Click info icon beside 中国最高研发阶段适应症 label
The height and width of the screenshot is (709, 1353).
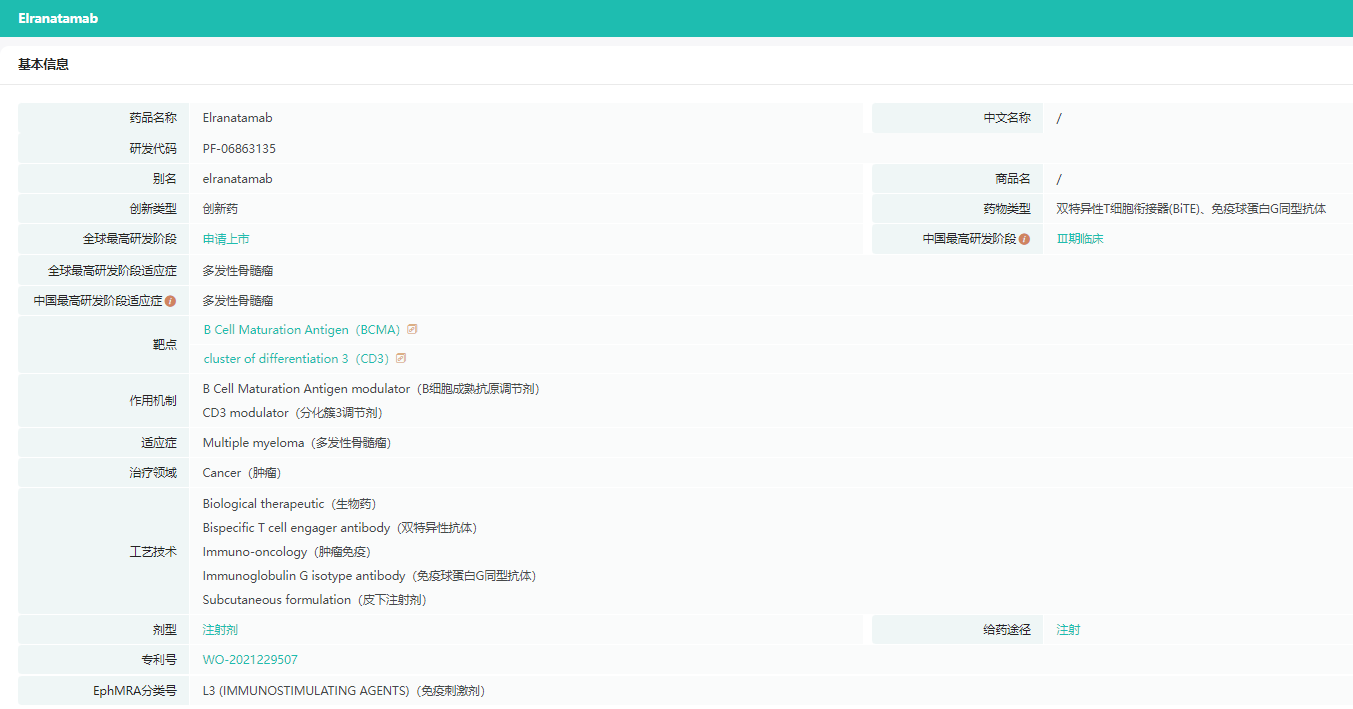tap(170, 301)
